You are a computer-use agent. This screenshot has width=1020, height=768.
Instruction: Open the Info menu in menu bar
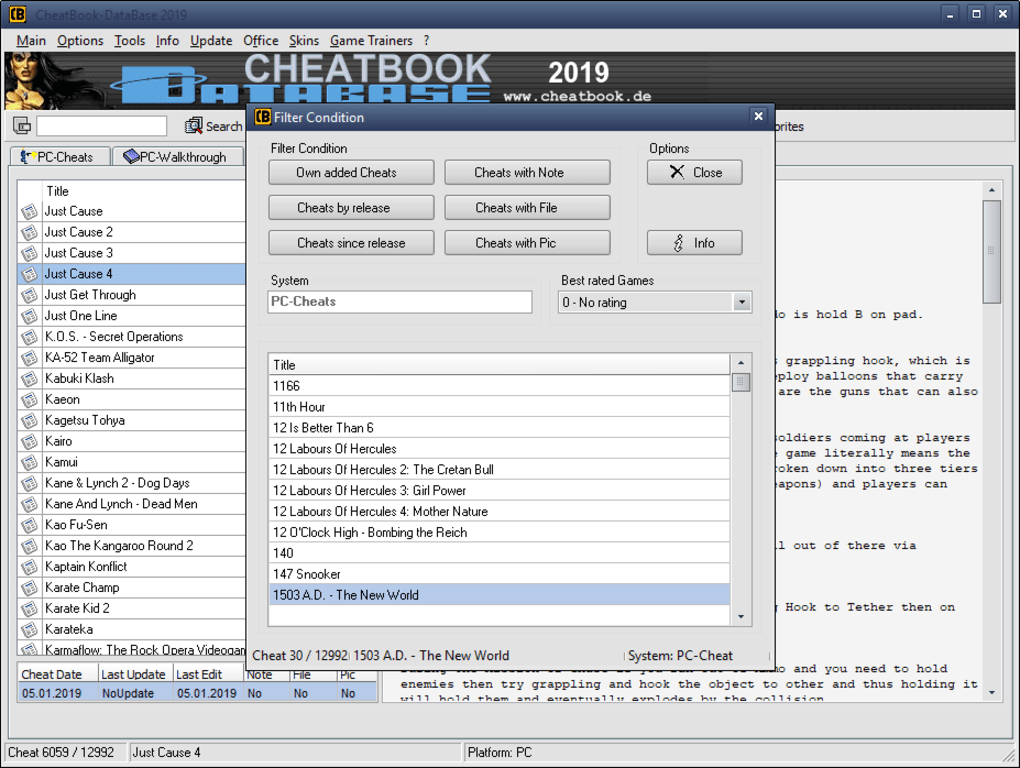[x=167, y=40]
